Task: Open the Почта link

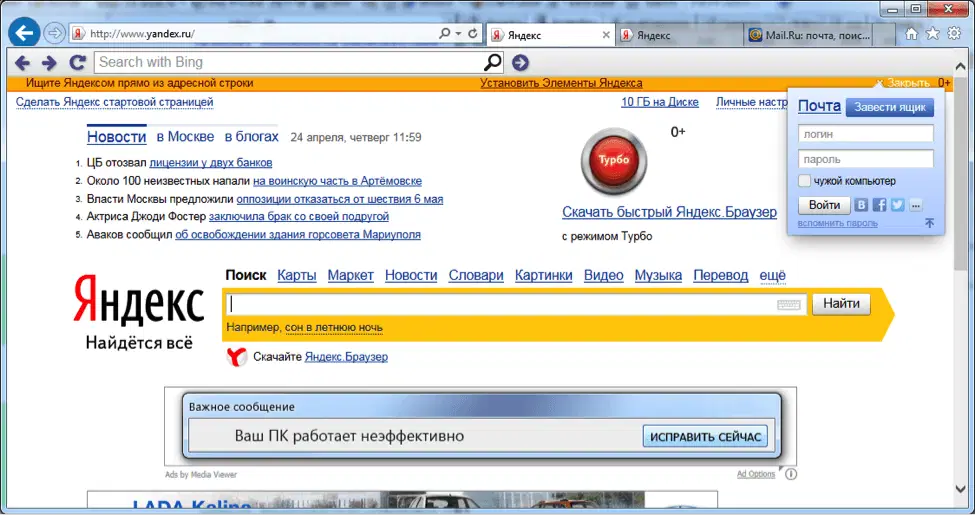Action: [819, 106]
